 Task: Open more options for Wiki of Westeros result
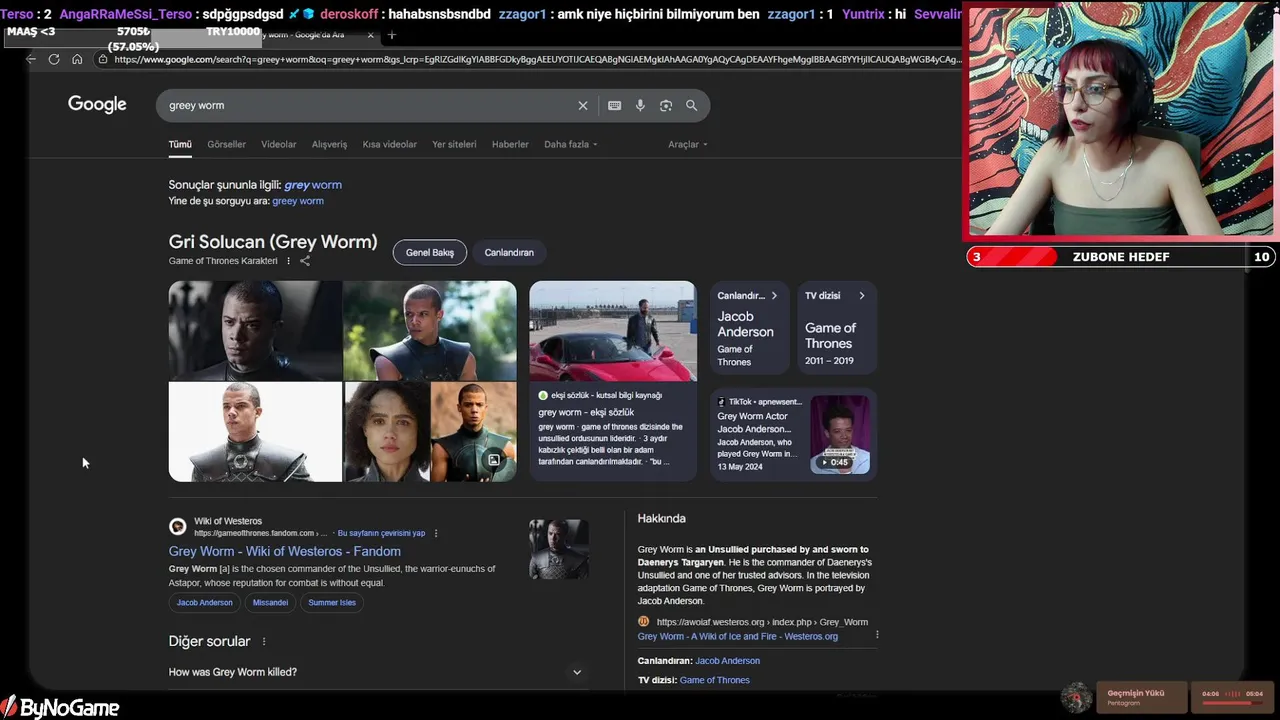pos(436,533)
